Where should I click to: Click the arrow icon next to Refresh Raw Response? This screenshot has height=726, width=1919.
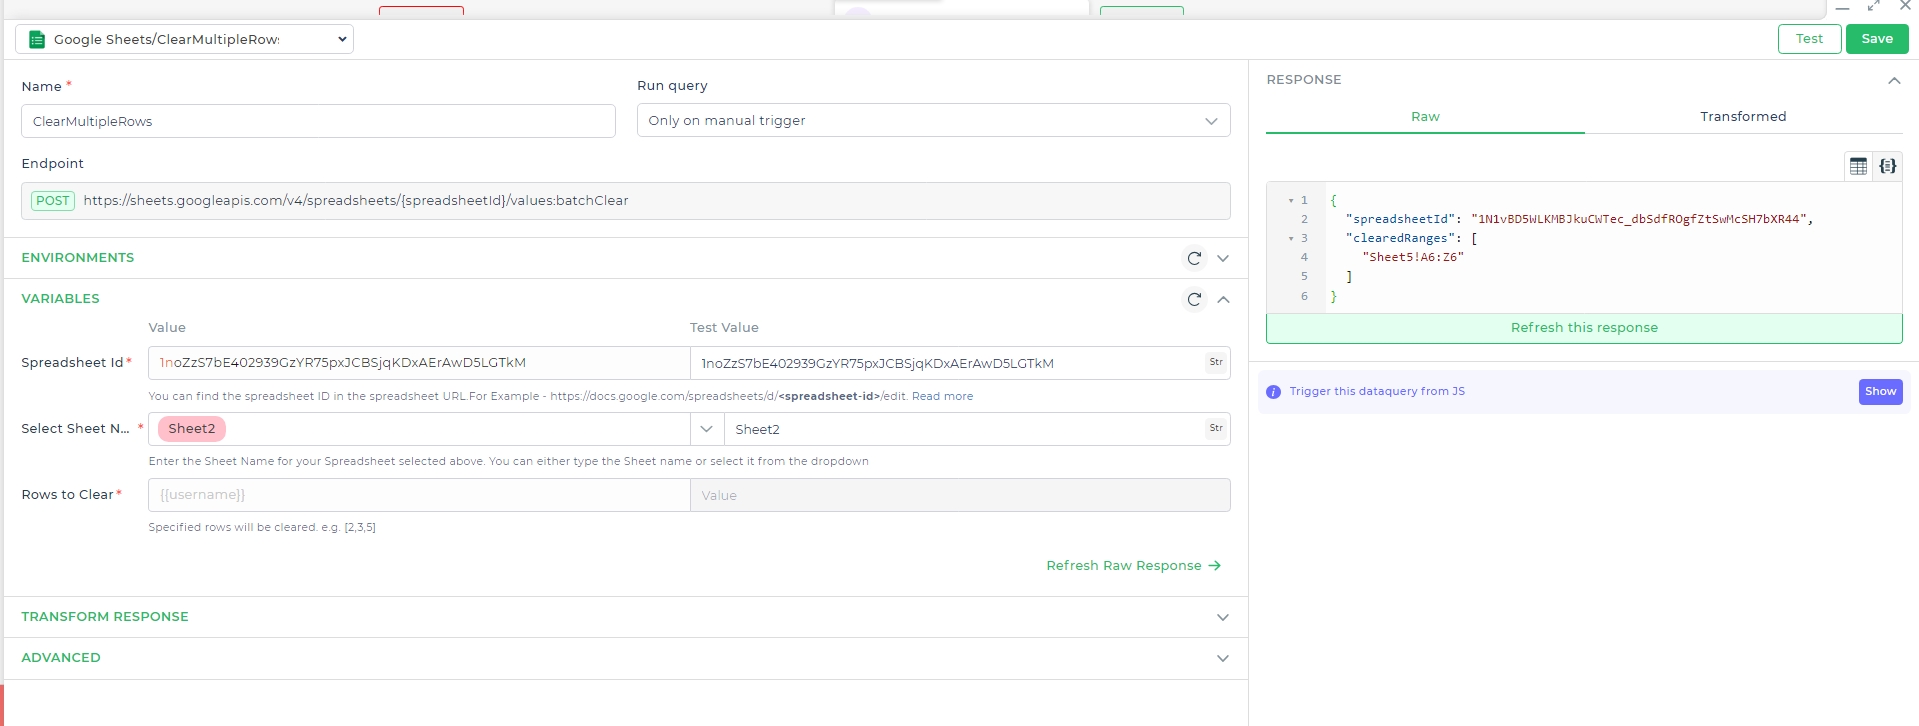(x=1215, y=566)
